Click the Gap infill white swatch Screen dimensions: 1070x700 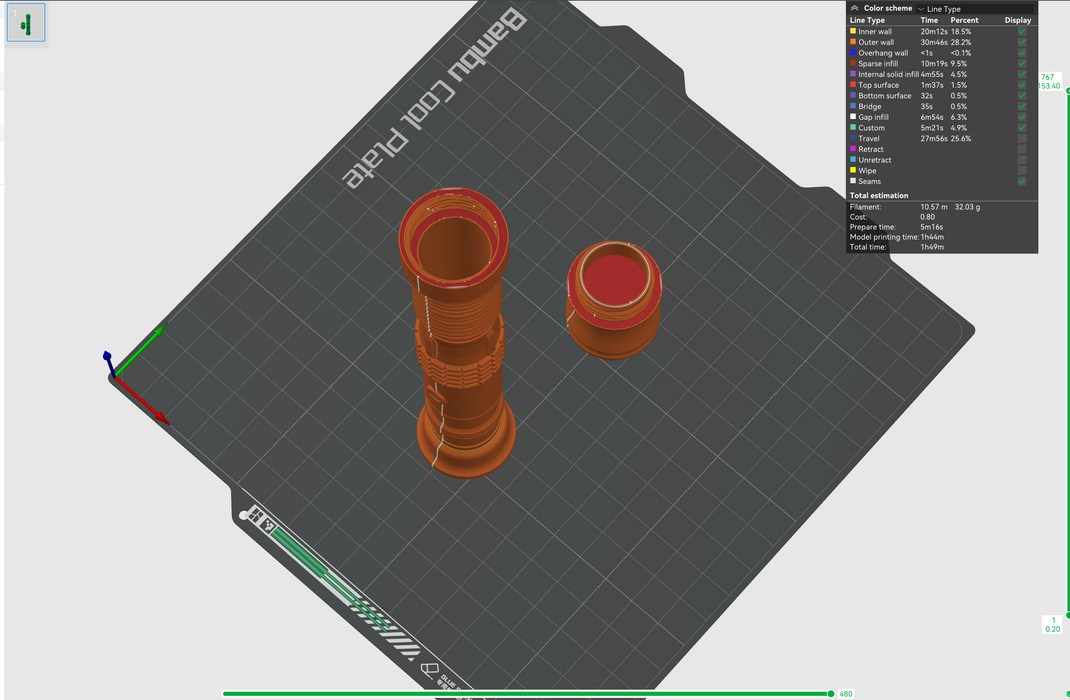tap(853, 117)
